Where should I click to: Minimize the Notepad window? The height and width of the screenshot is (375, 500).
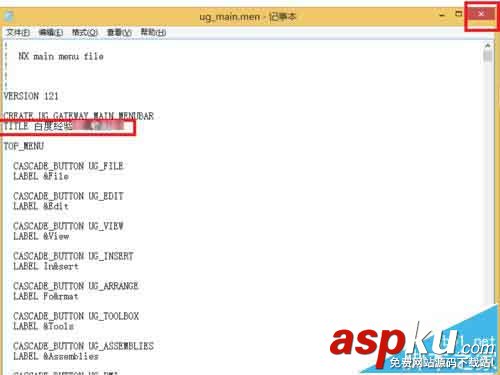click(442, 15)
